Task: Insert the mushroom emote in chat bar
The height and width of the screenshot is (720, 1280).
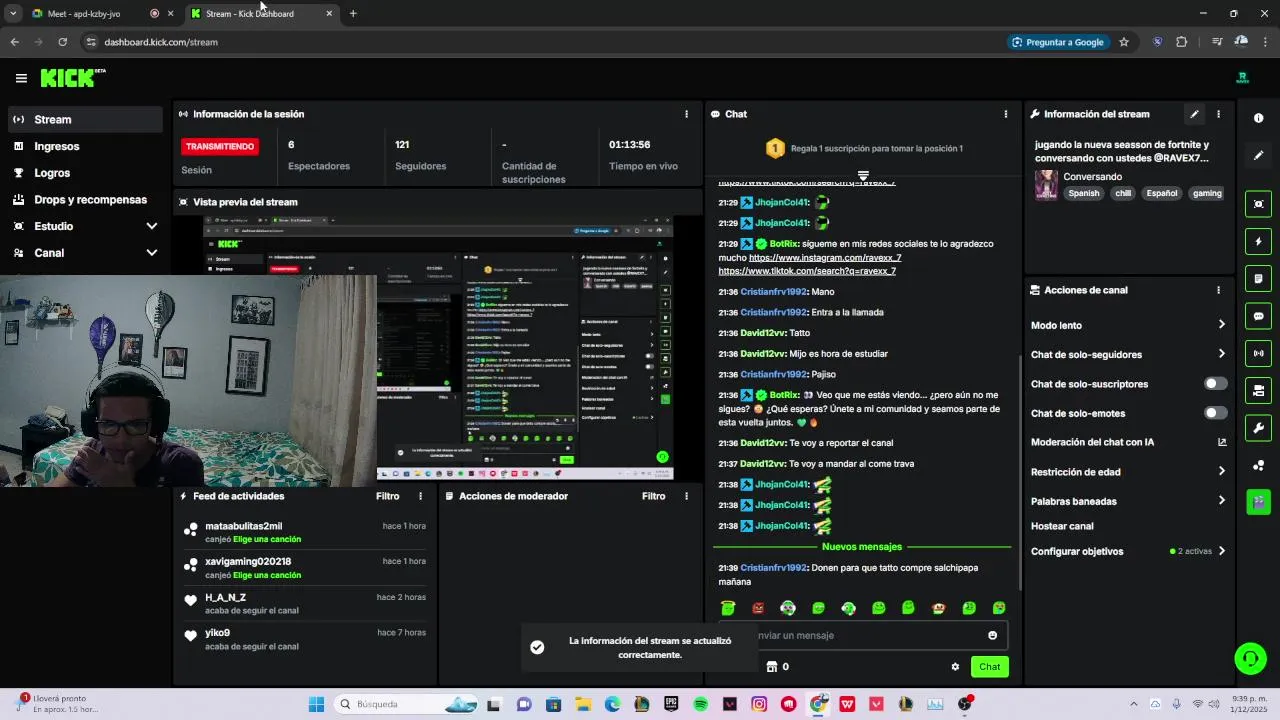Action: point(938,608)
